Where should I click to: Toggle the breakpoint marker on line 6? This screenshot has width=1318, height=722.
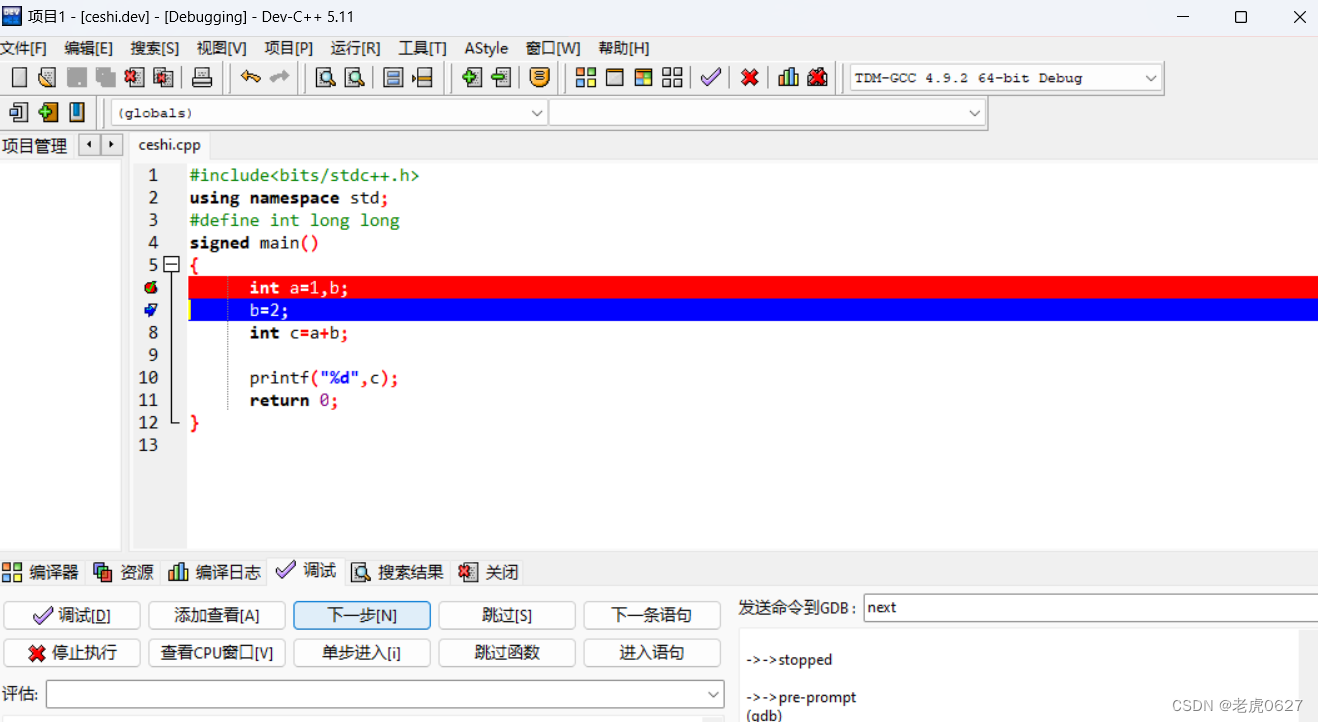pyautogui.click(x=151, y=288)
